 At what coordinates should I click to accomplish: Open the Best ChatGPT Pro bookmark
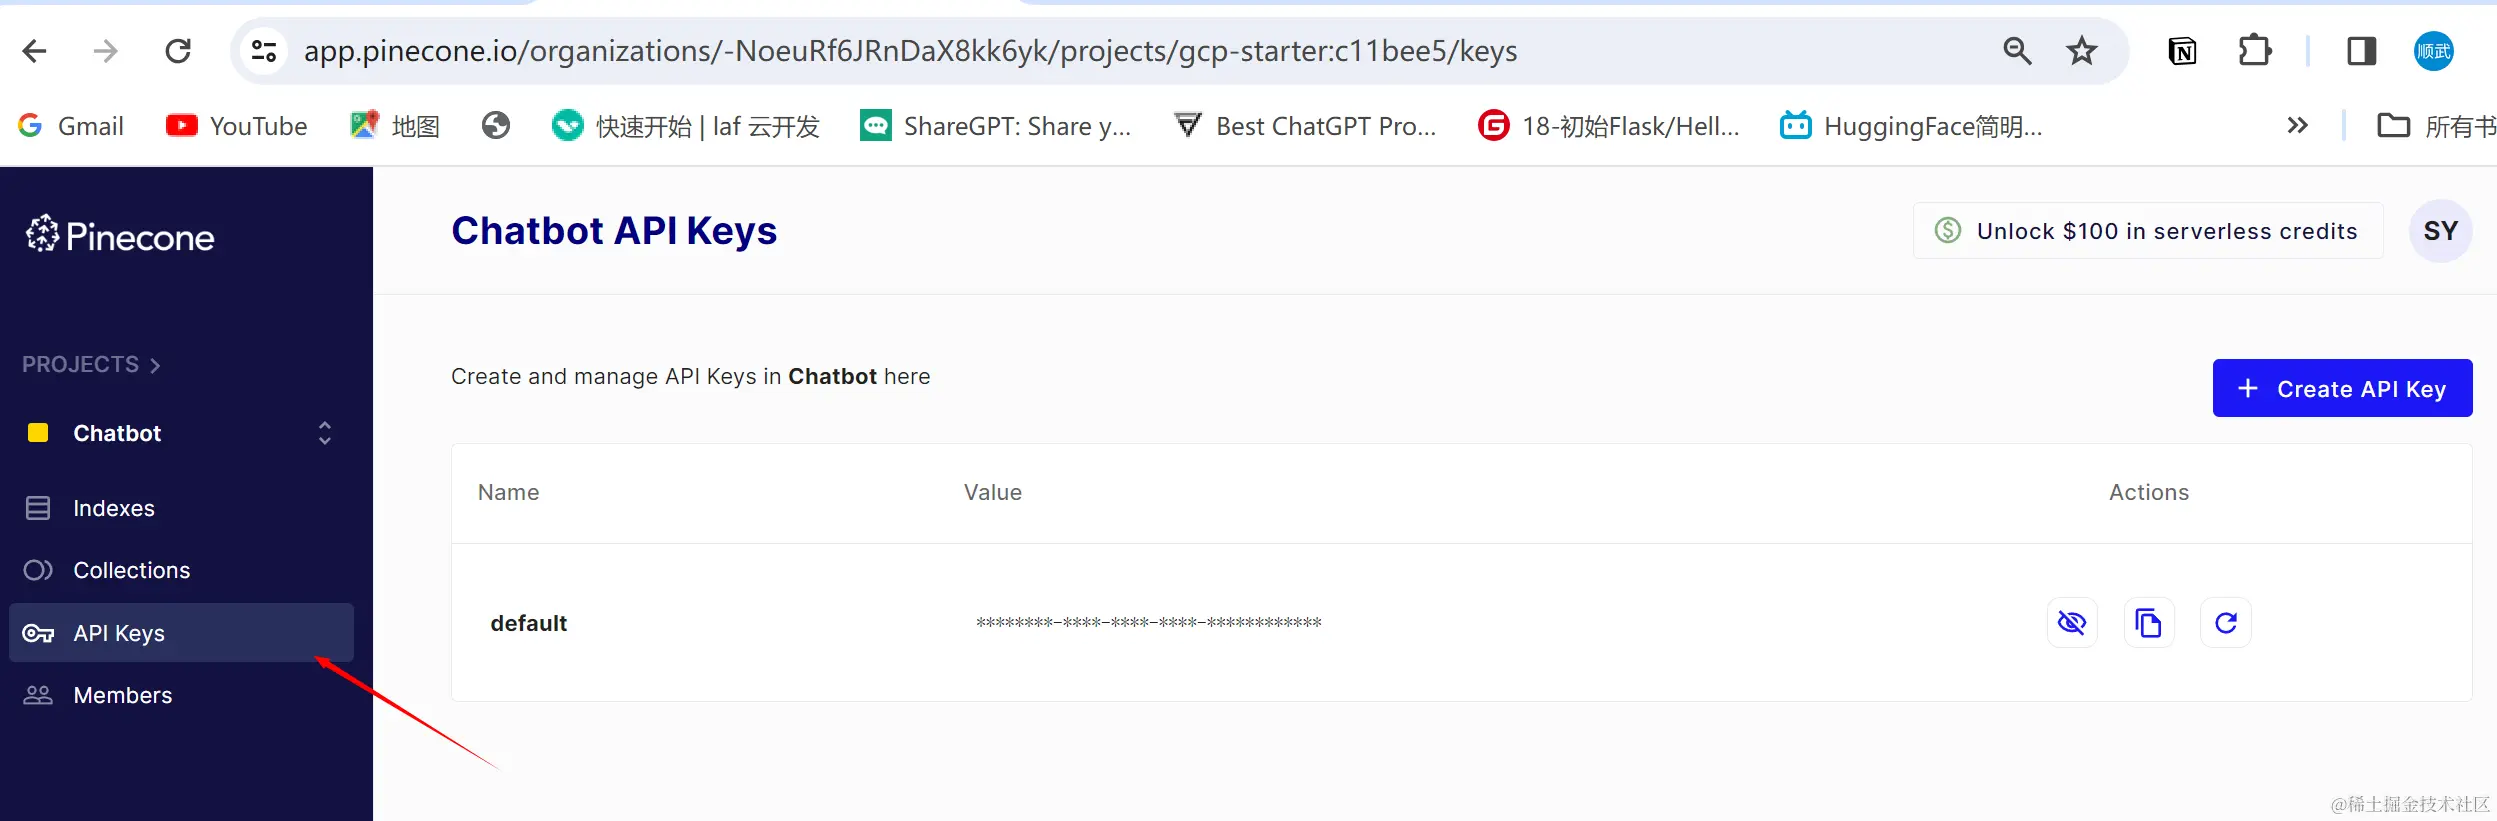click(1305, 126)
